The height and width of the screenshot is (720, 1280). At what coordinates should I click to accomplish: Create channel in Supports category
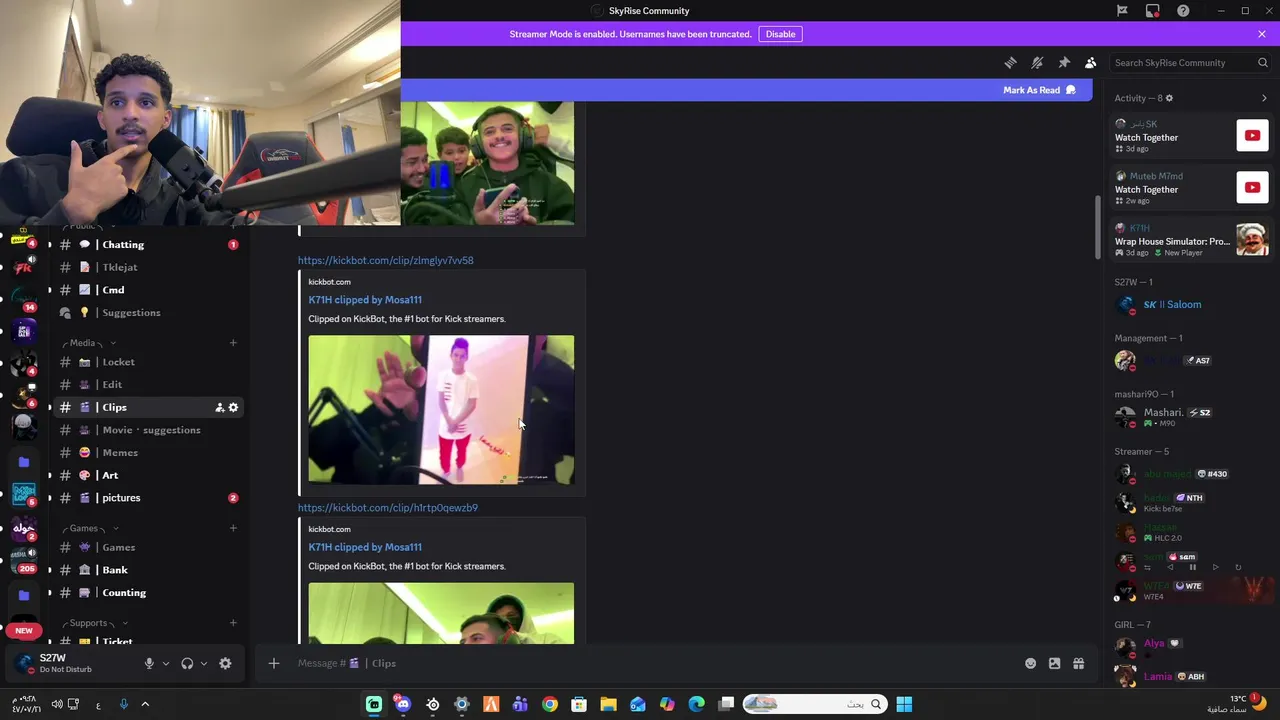point(233,623)
